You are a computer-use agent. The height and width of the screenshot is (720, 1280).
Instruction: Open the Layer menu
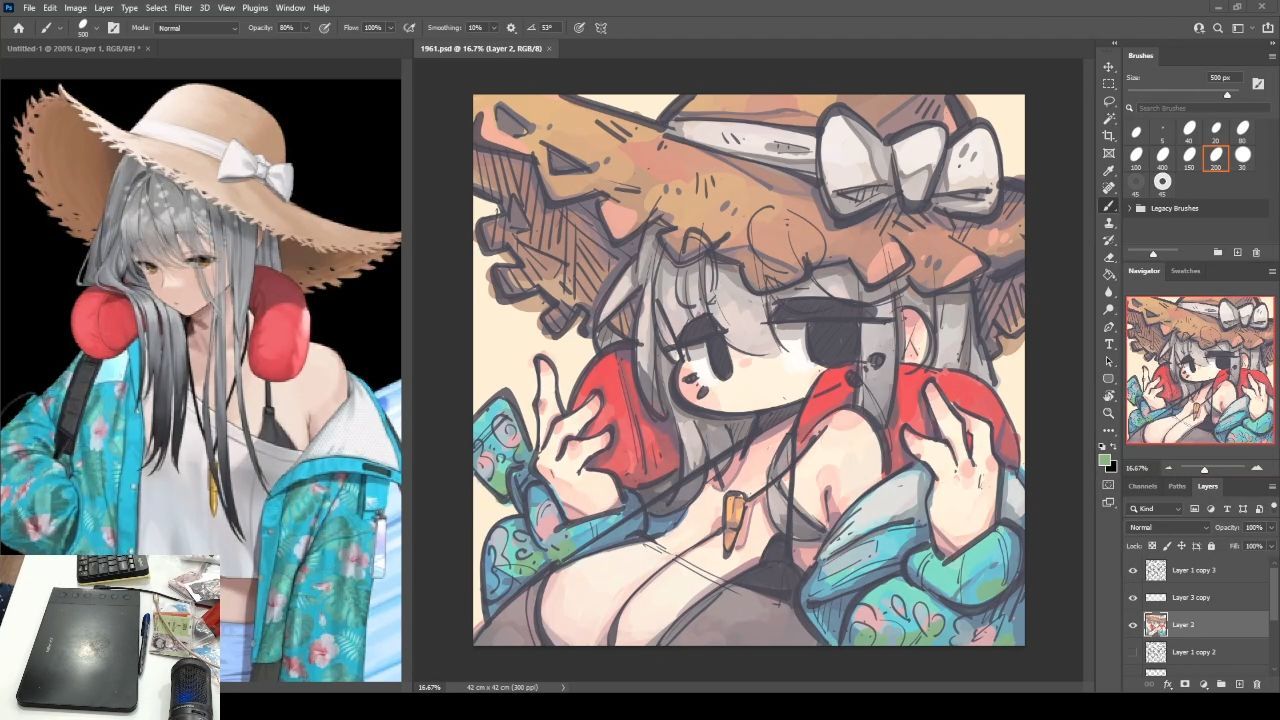click(x=103, y=8)
